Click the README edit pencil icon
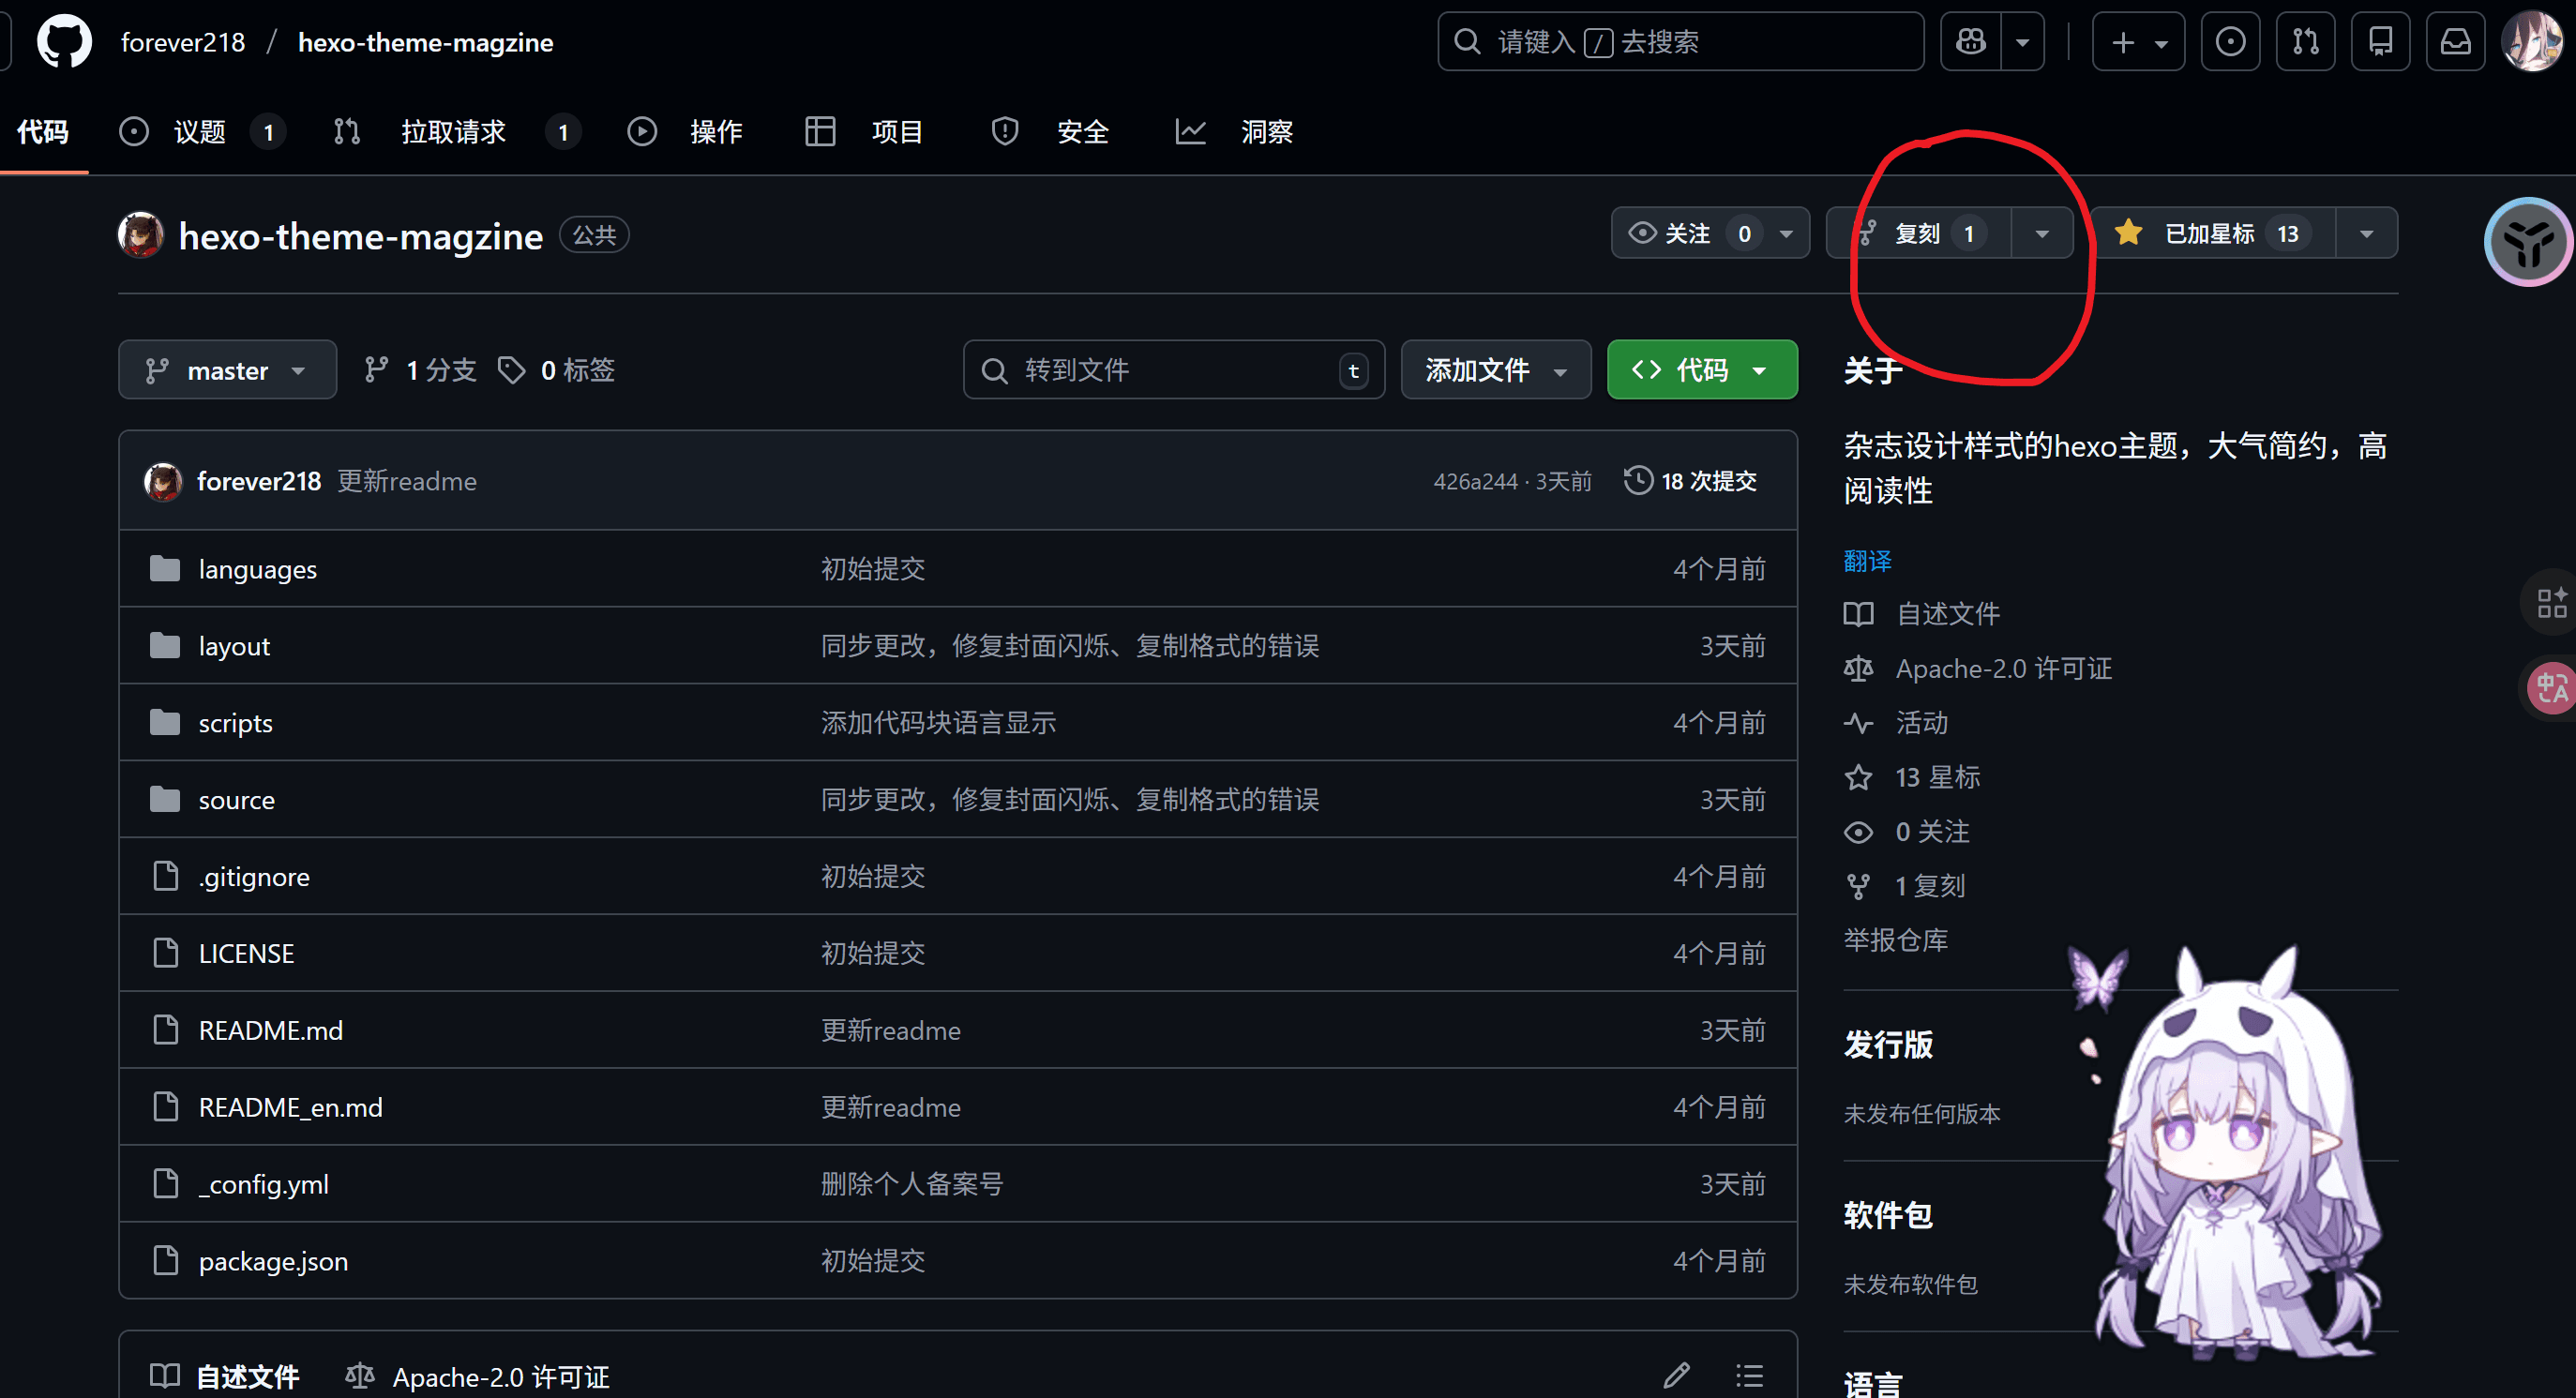Viewport: 2576px width, 1398px height. click(1677, 1376)
